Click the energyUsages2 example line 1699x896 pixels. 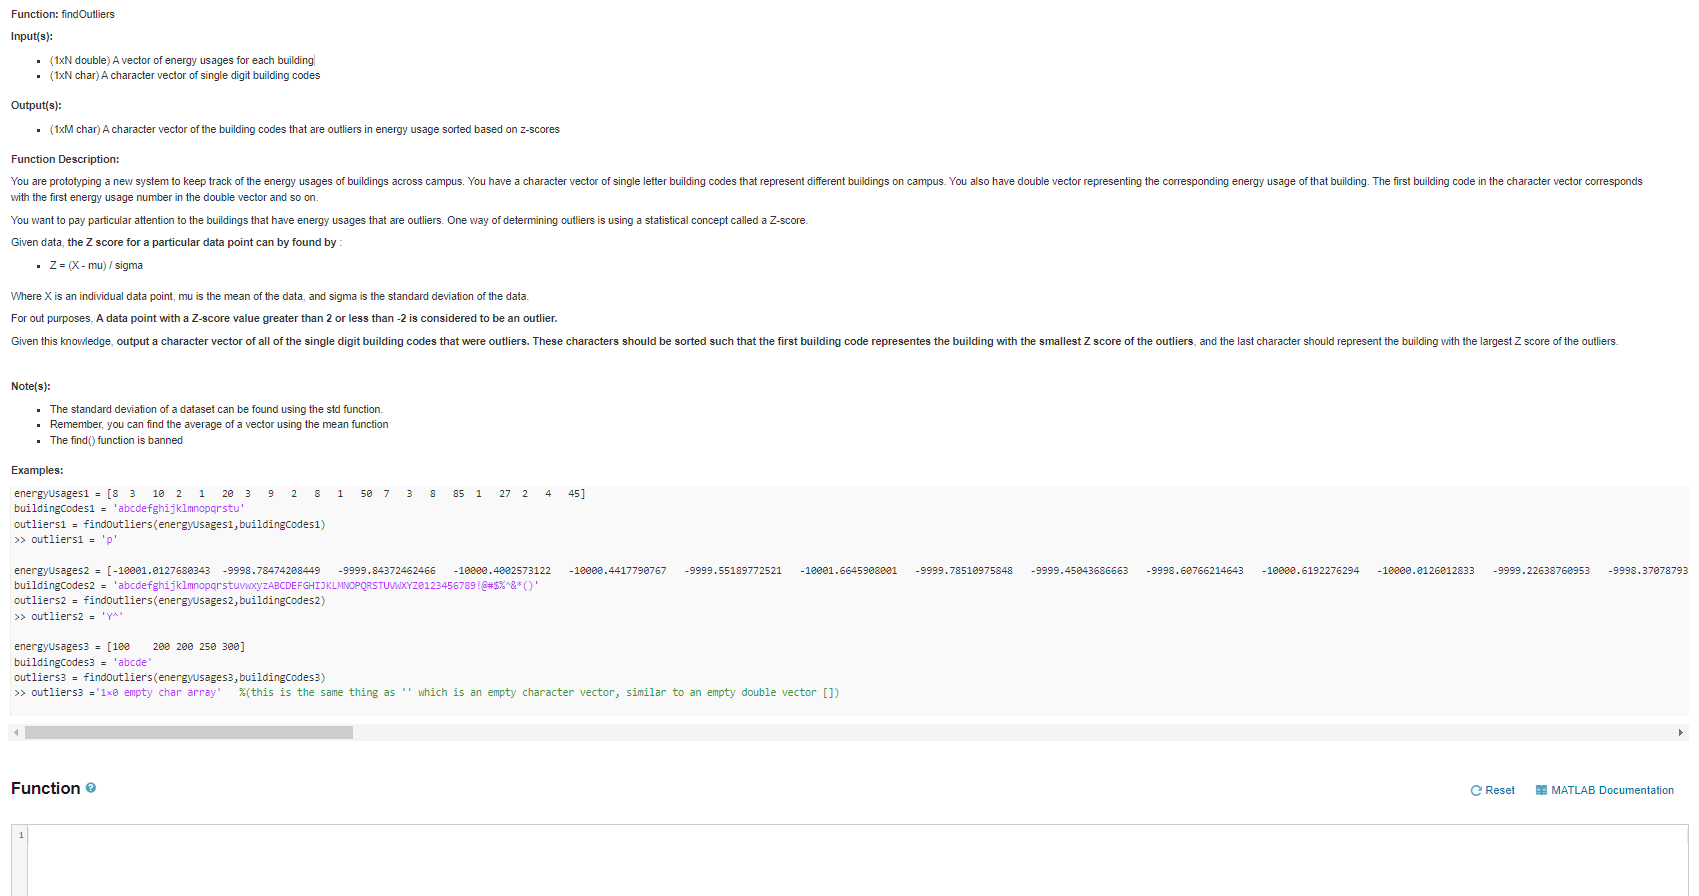tap(850, 570)
